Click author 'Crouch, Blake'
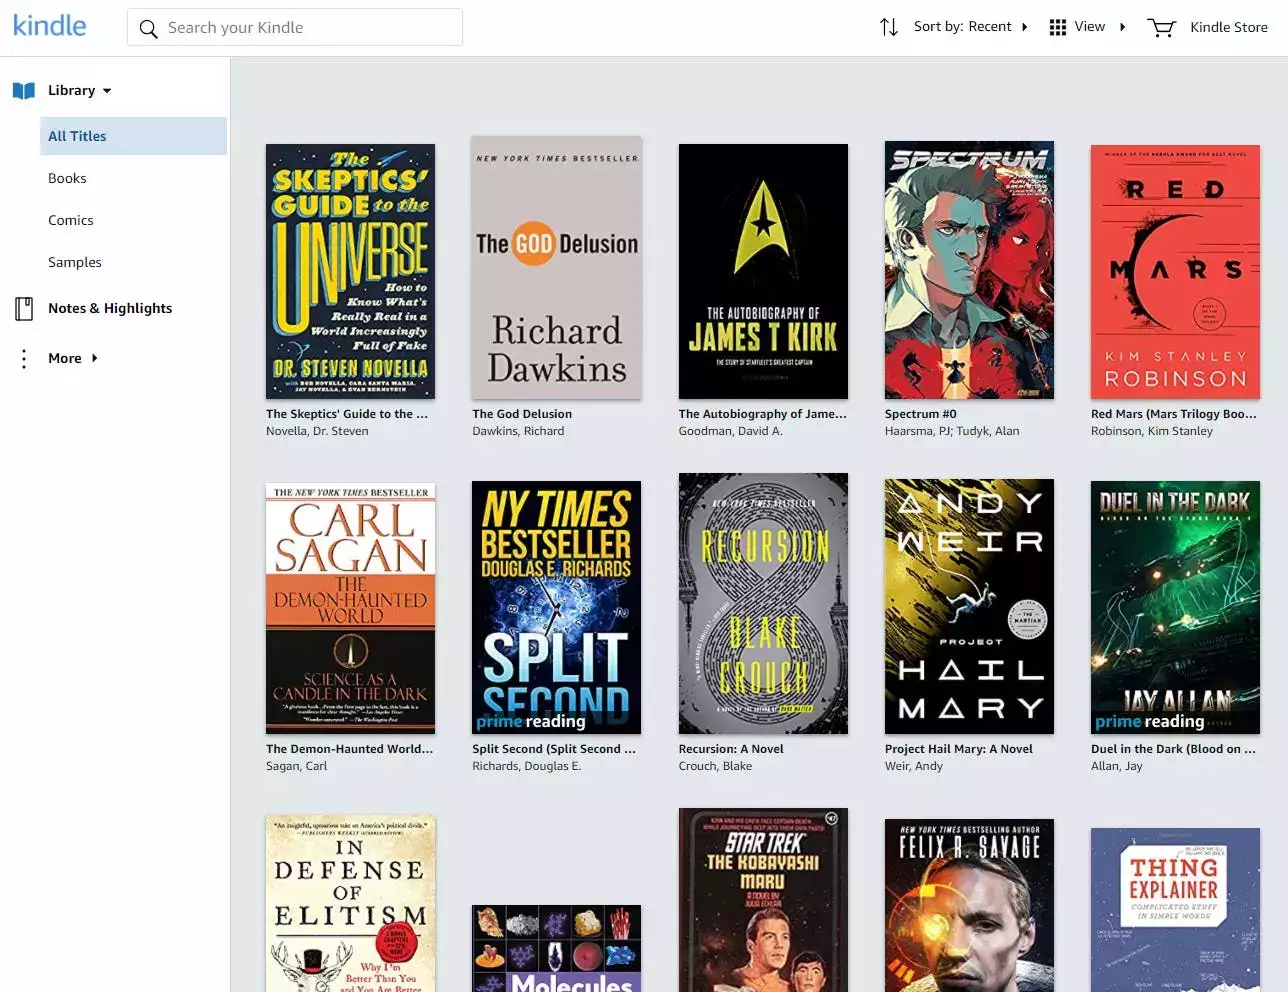Image resolution: width=1288 pixels, height=992 pixels. (715, 766)
